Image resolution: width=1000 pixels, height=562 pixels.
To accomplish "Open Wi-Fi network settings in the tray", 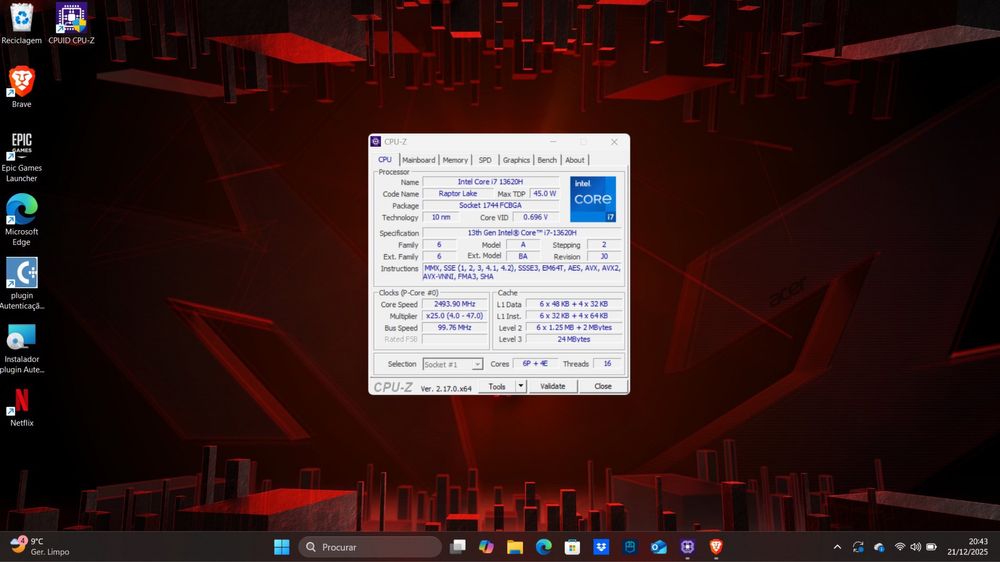I will click(x=900, y=547).
